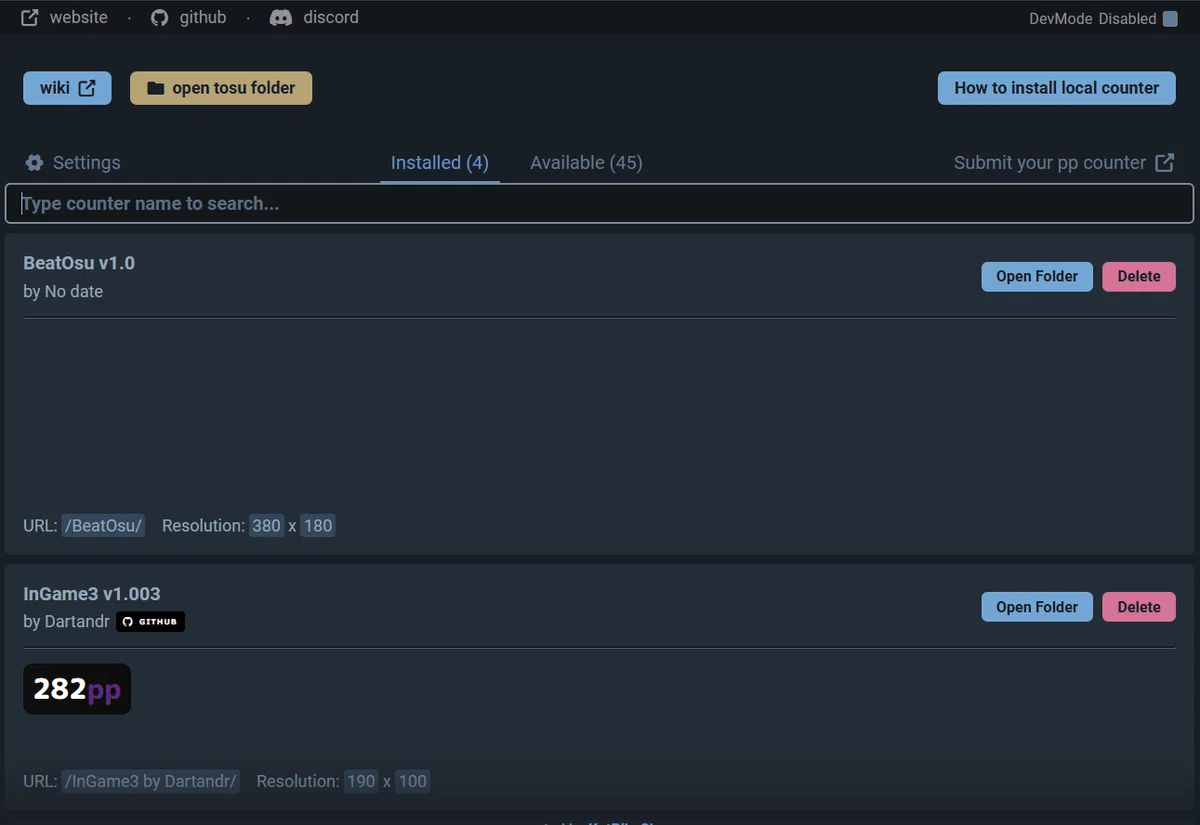
Task: Open Folder for BeatOsu counter
Action: [x=1037, y=277]
